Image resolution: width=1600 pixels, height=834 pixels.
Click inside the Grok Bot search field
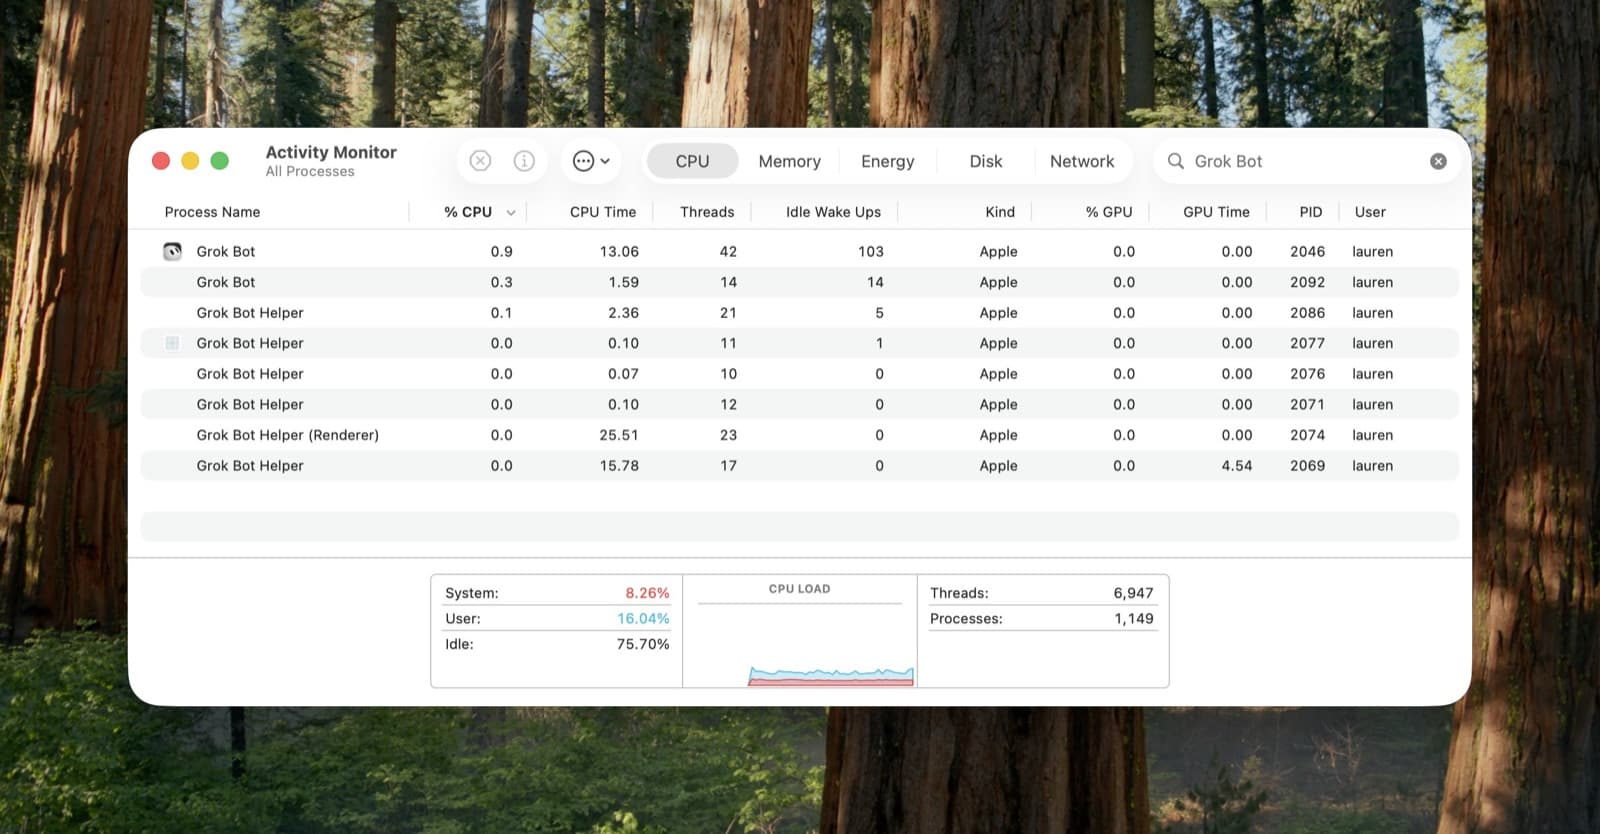(1306, 161)
